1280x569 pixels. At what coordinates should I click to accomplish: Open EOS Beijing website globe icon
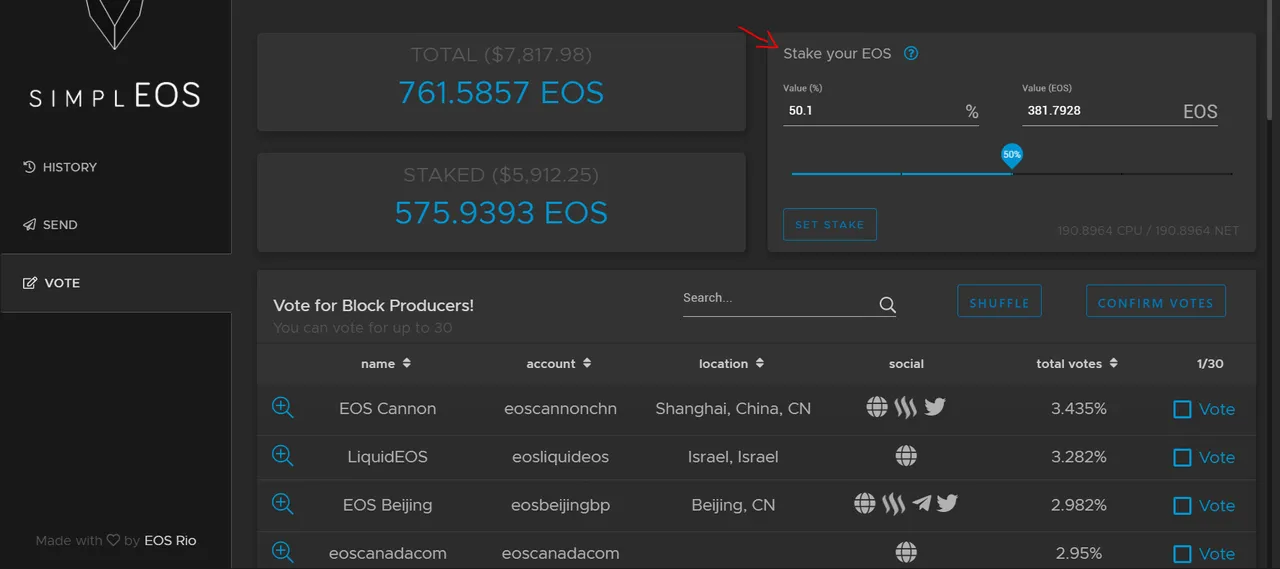click(x=865, y=503)
